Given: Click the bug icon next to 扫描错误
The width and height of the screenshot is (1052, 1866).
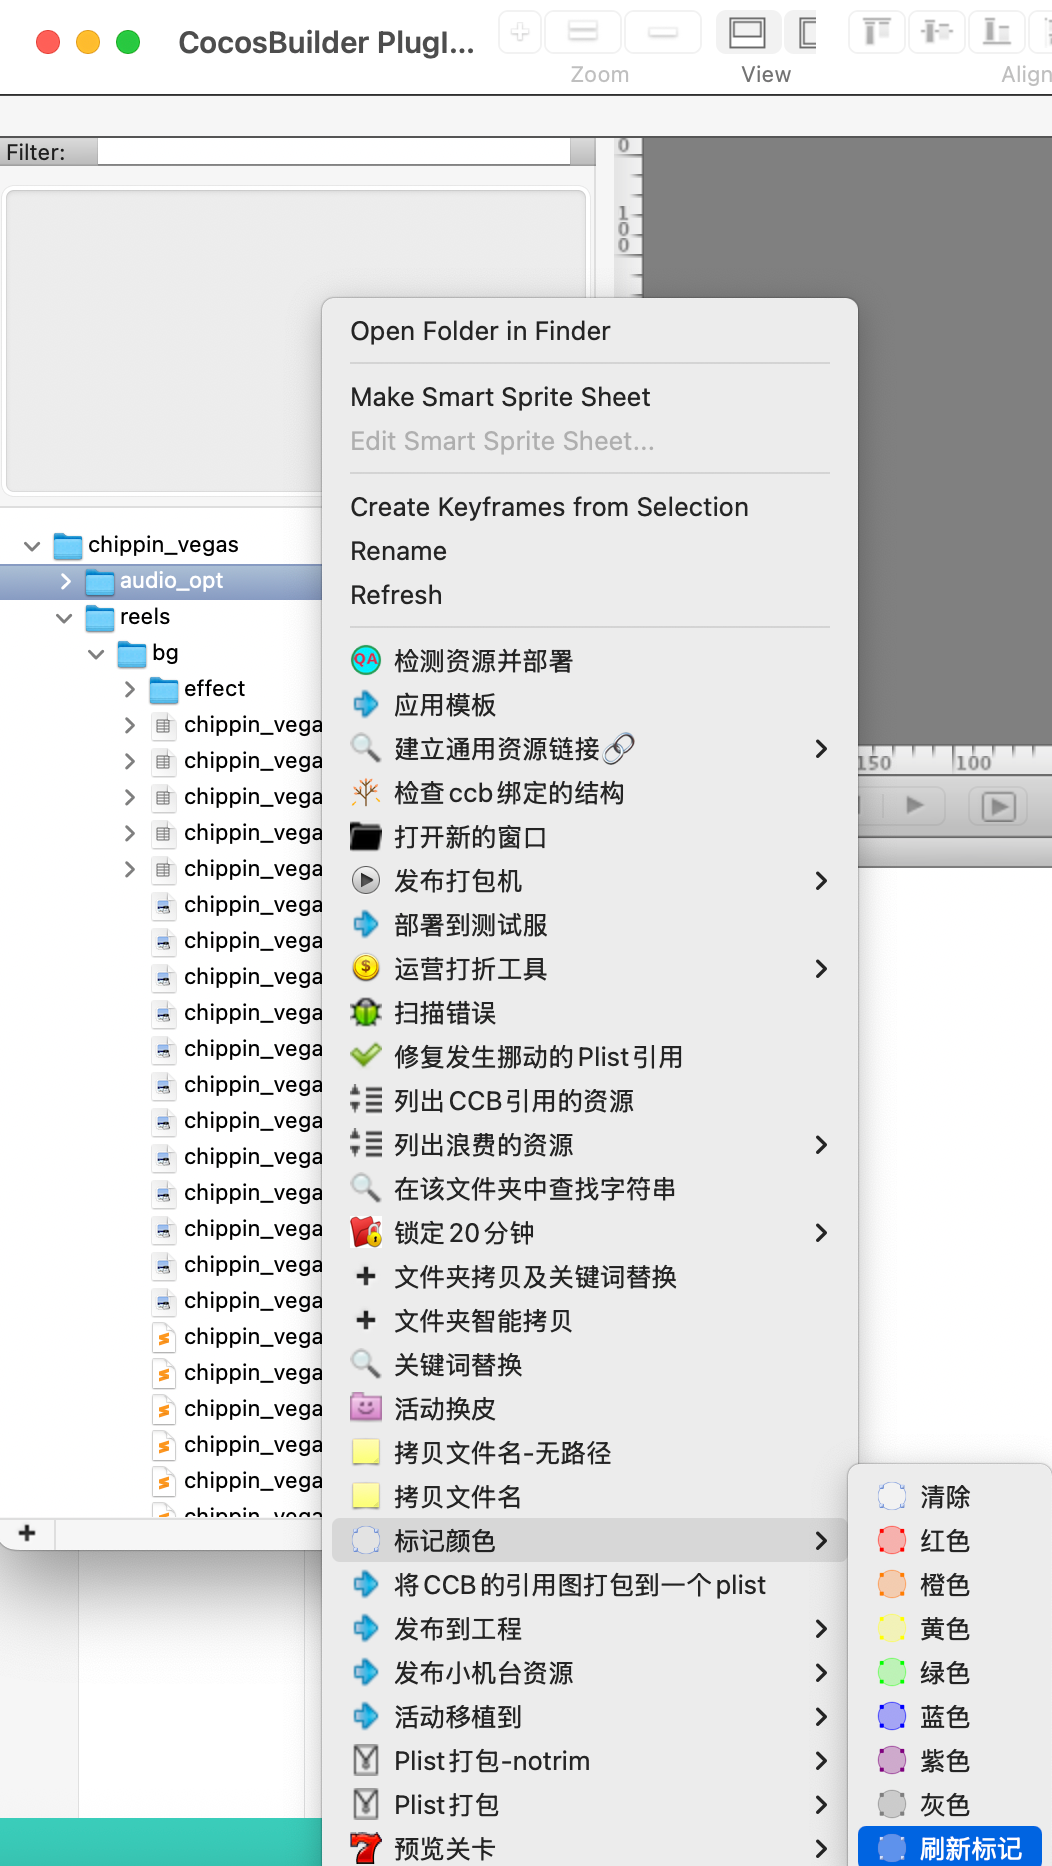Looking at the screenshot, I should [x=366, y=1012].
